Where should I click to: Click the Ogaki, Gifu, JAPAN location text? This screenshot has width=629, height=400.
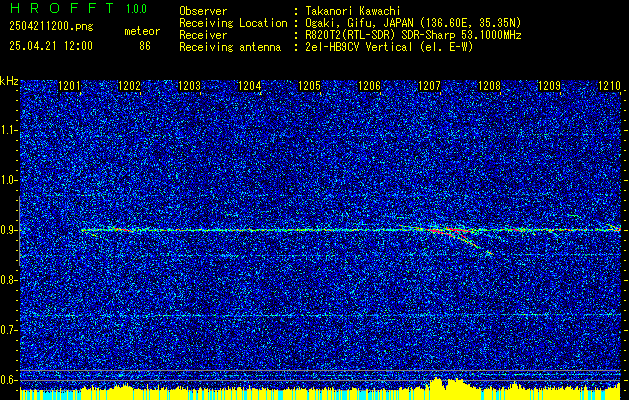pyautogui.click(x=413, y=23)
